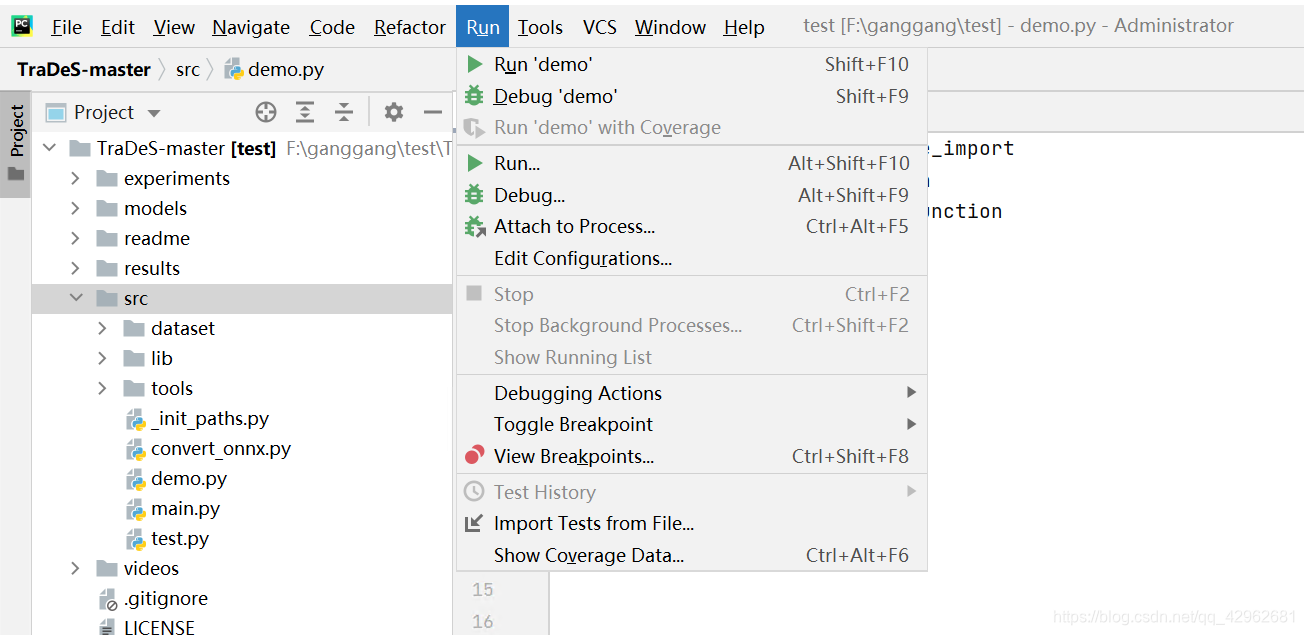Select Show Coverage Data... entry

[x=692, y=555]
